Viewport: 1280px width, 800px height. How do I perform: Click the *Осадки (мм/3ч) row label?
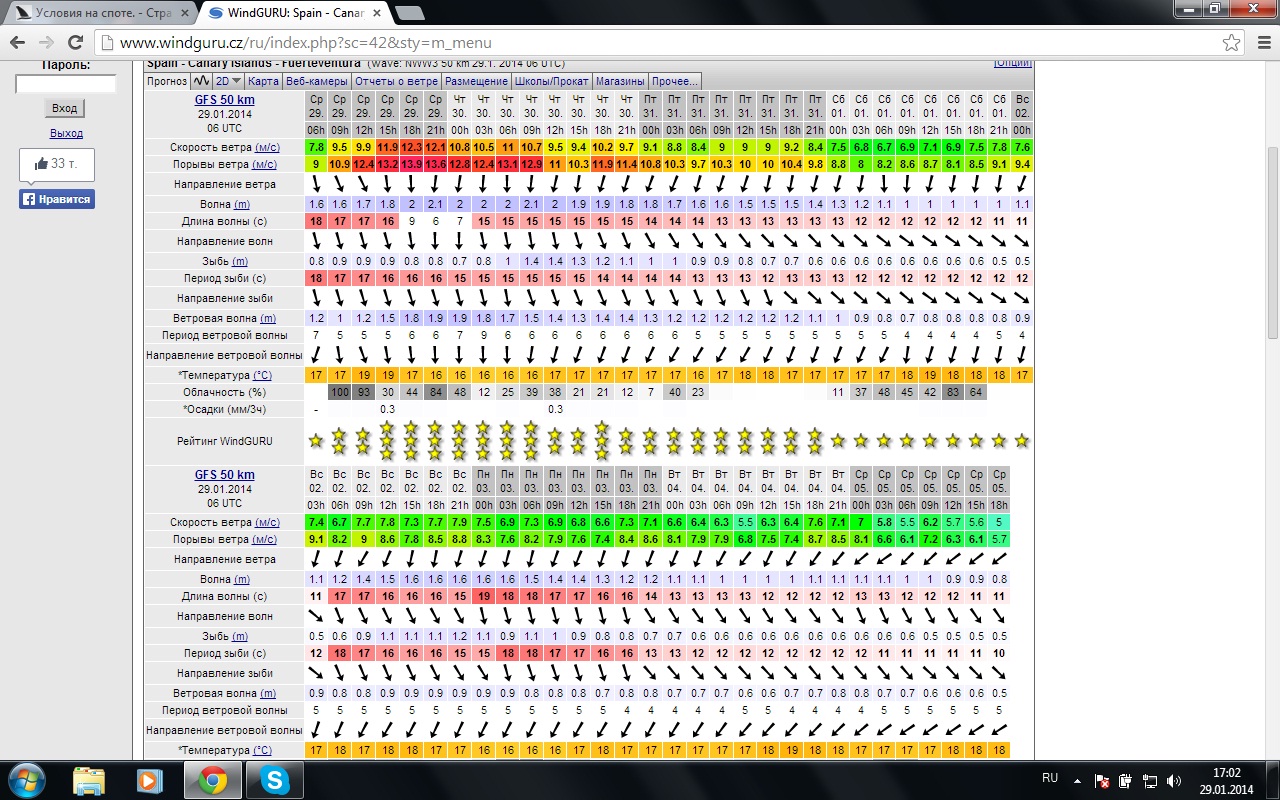pos(225,409)
